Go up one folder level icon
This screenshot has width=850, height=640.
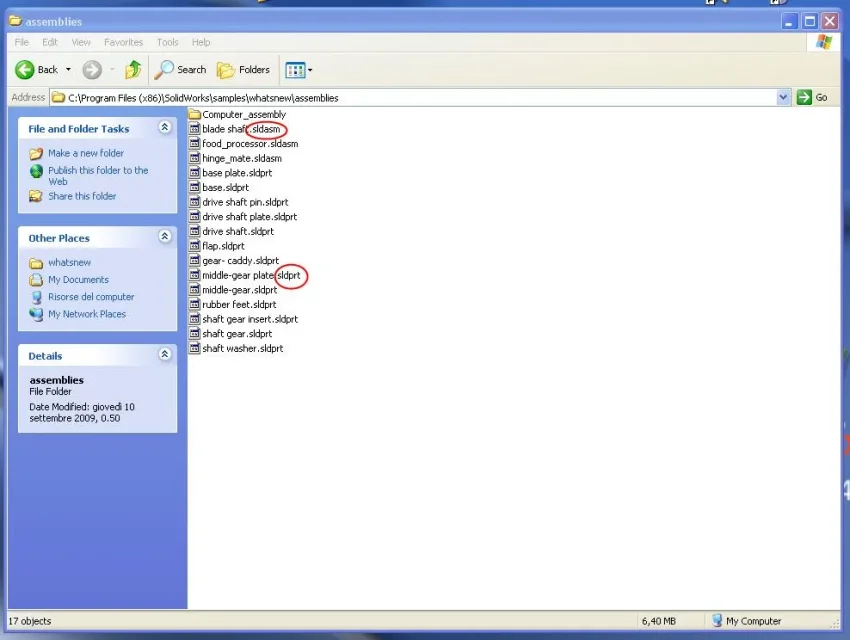point(133,70)
